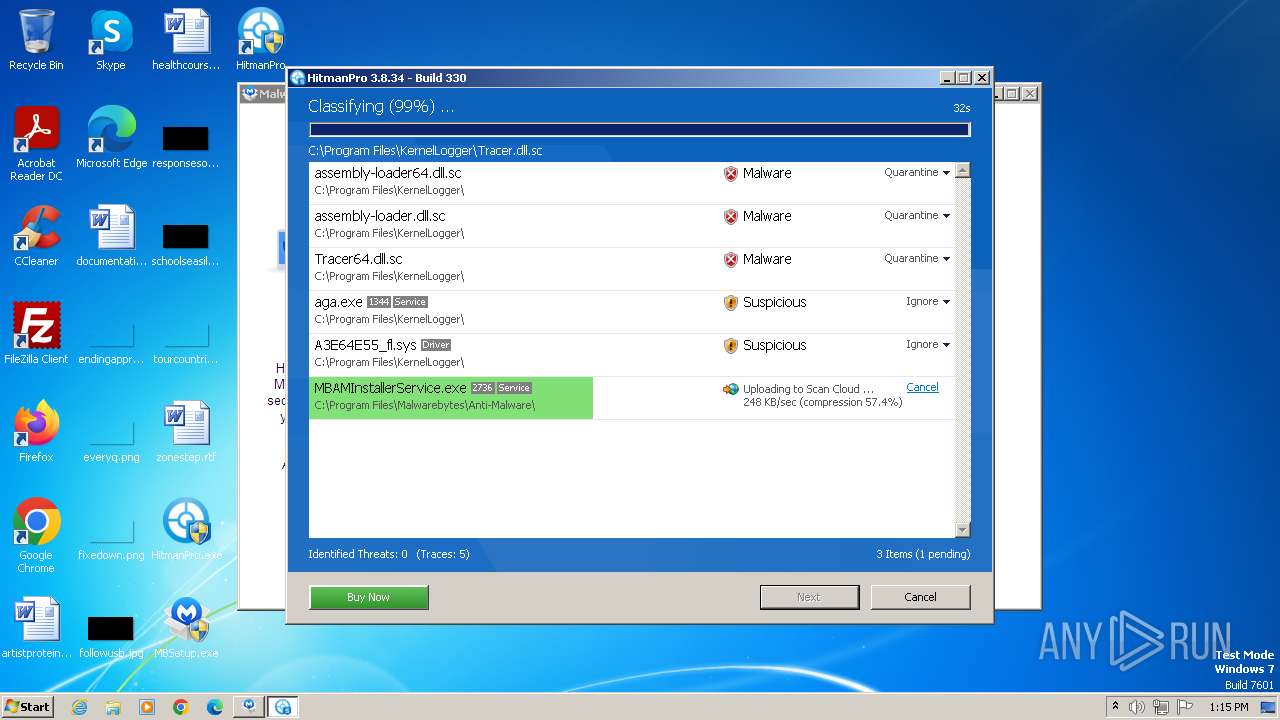Click Cancel link for MBAMInstallerService upload

922,388
